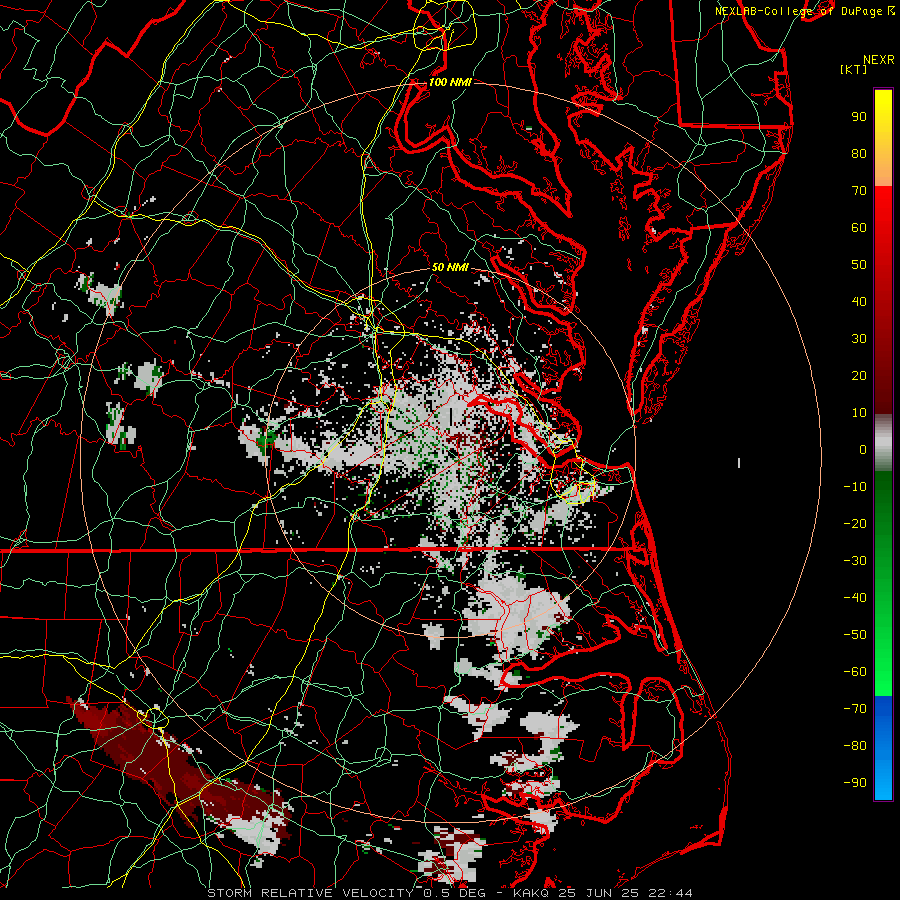This screenshot has height=900, width=900.
Task: Click the '100 NMI' range ring label
Action: pyautogui.click(x=450, y=82)
